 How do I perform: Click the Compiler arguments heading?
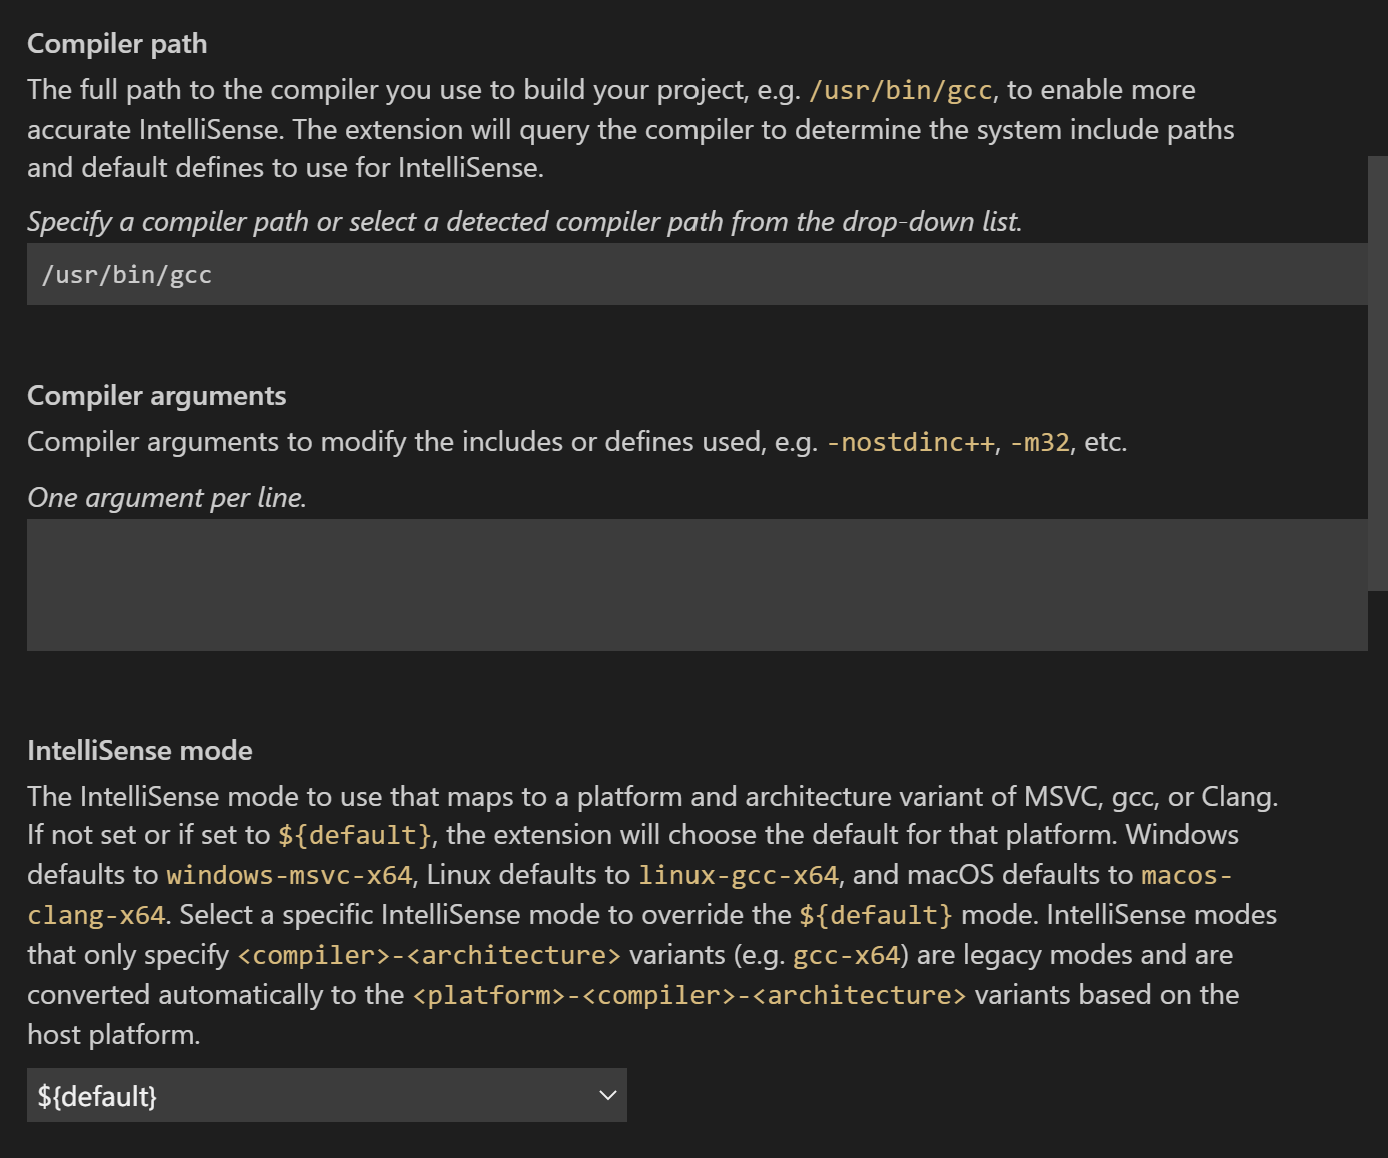pos(156,395)
